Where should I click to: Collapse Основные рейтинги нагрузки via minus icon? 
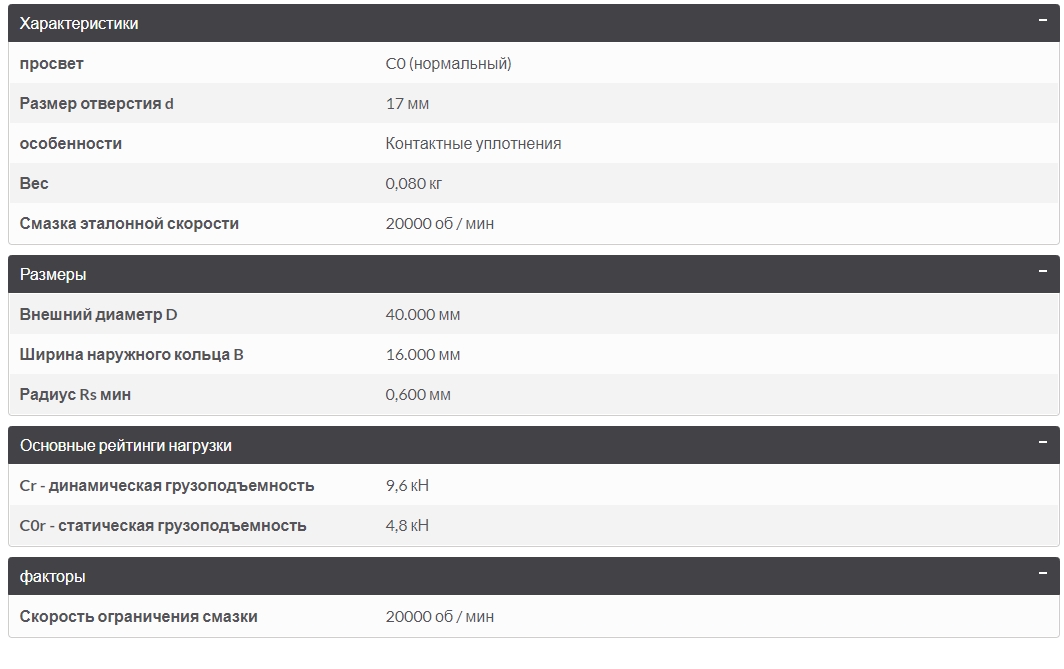click(x=1042, y=442)
